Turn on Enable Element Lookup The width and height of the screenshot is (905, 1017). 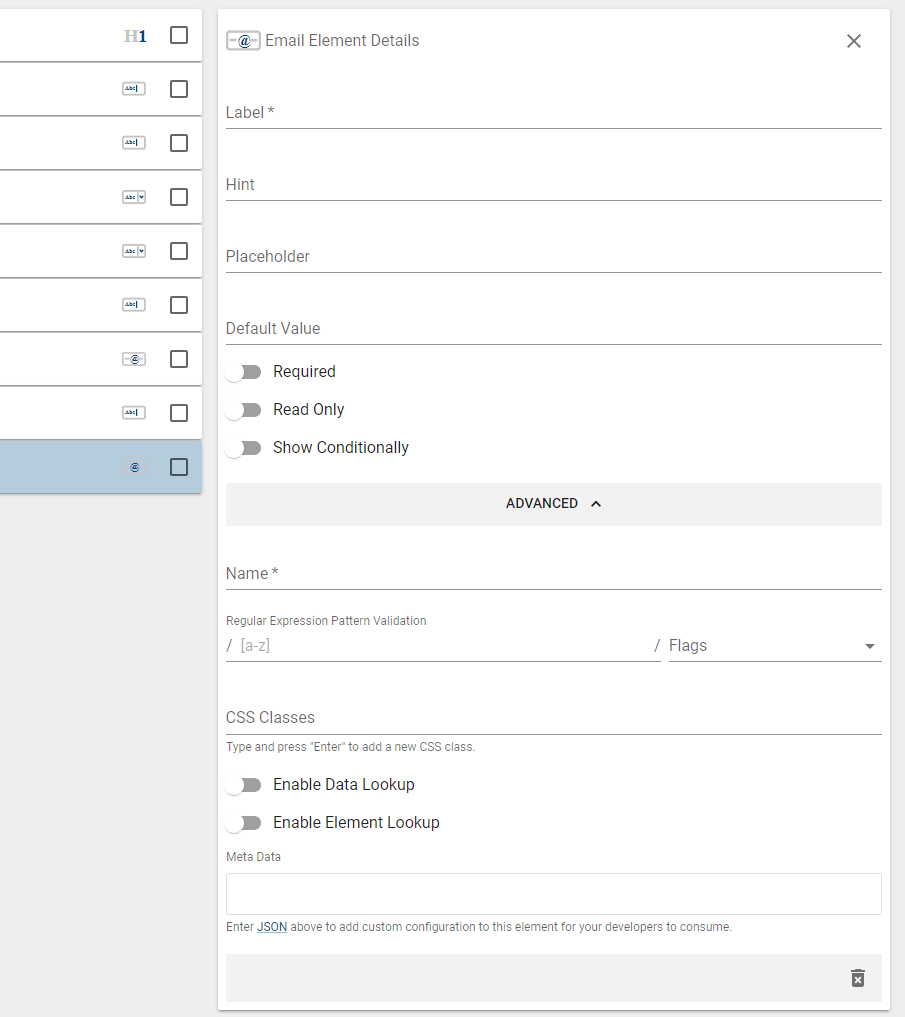point(243,822)
